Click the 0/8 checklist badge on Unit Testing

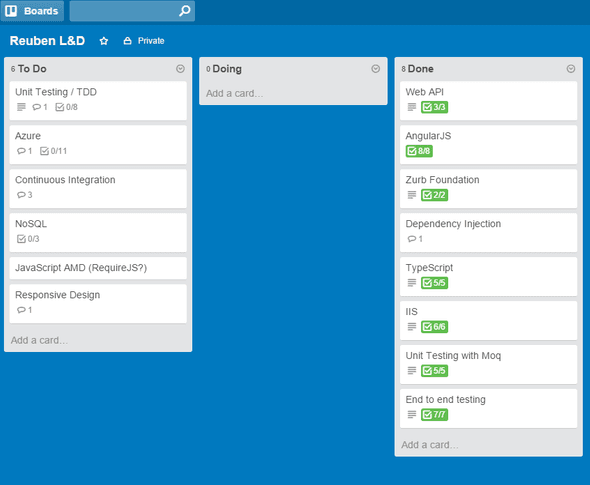click(67, 107)
